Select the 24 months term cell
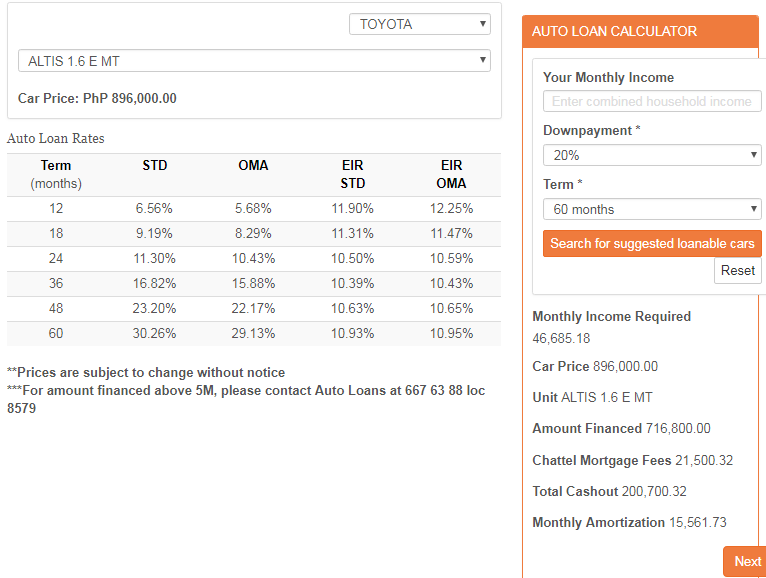 pos(56,258)
